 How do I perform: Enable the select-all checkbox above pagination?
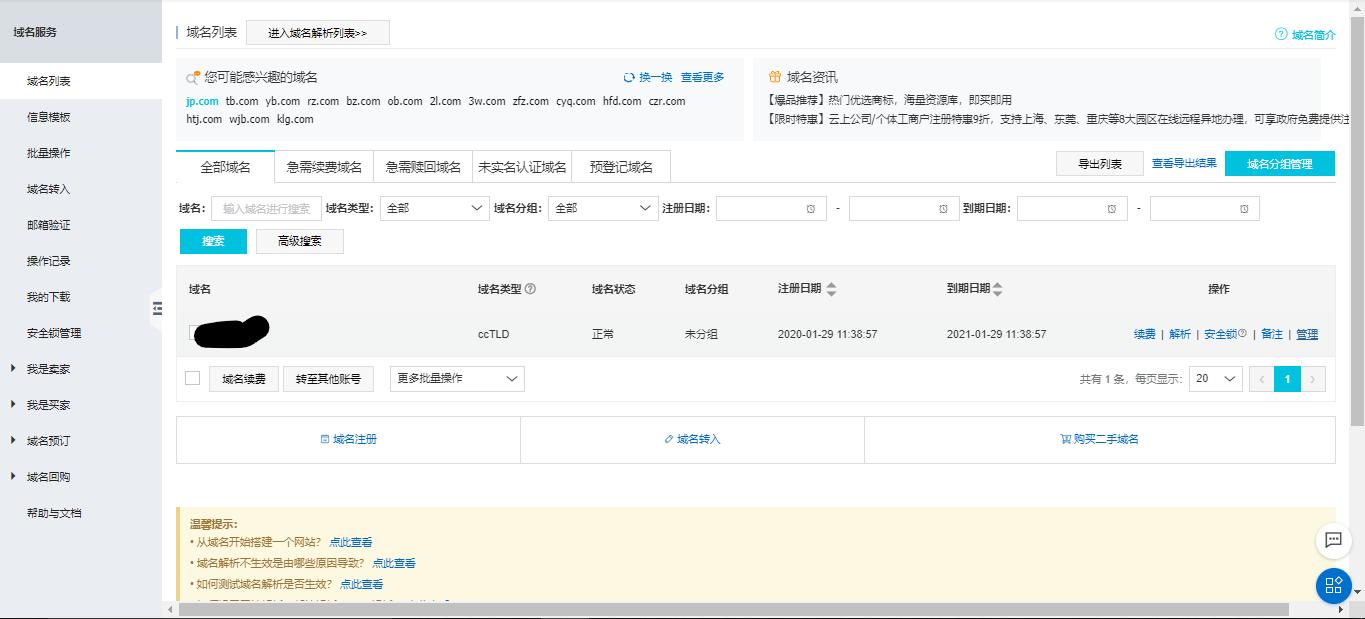tap(192, 378)
